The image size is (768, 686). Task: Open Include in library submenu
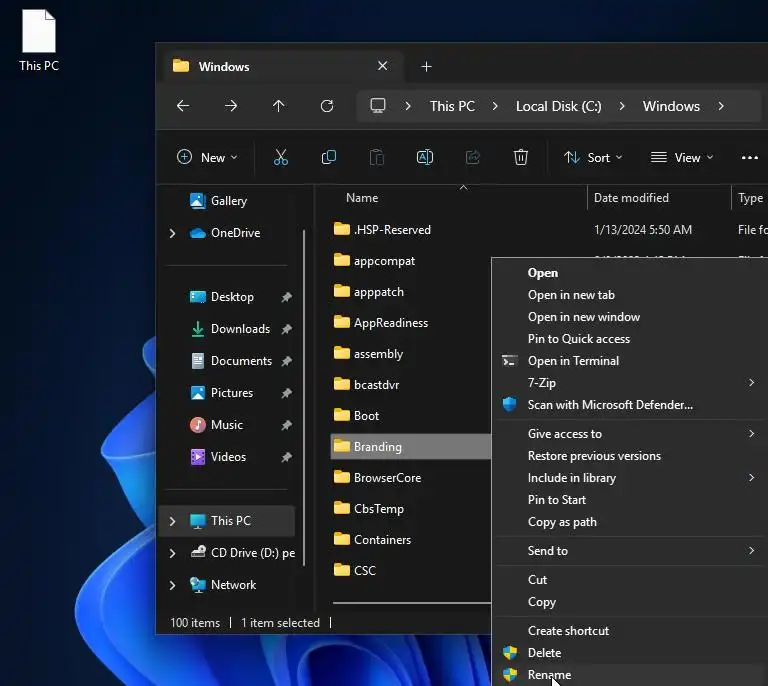pyautogui.click(x=631, y=478)
